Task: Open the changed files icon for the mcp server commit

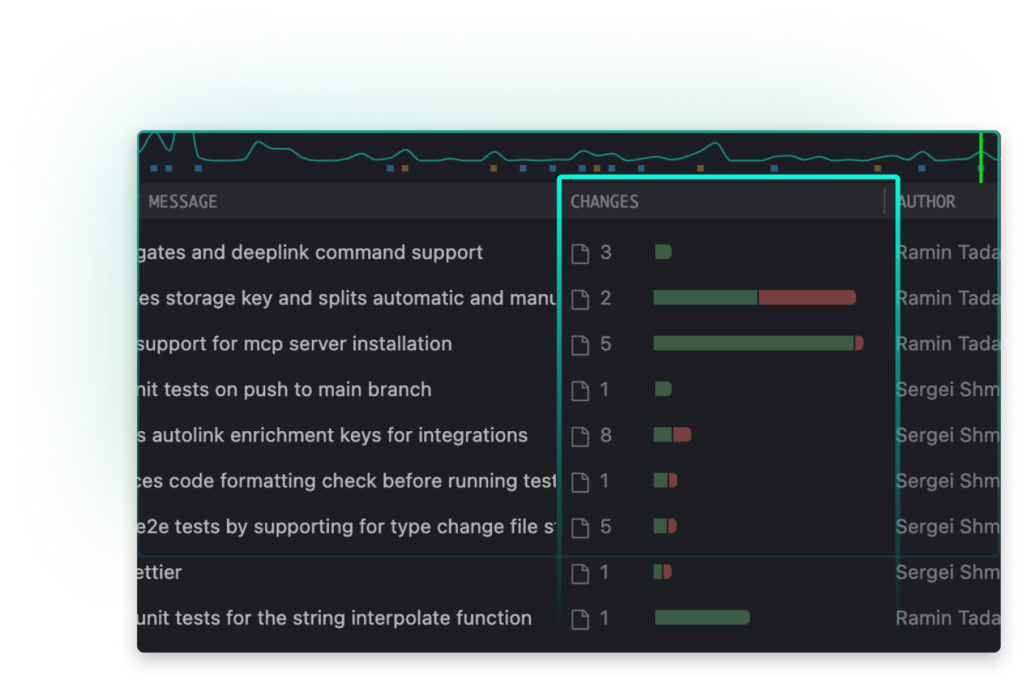Action: coord(579,343)
